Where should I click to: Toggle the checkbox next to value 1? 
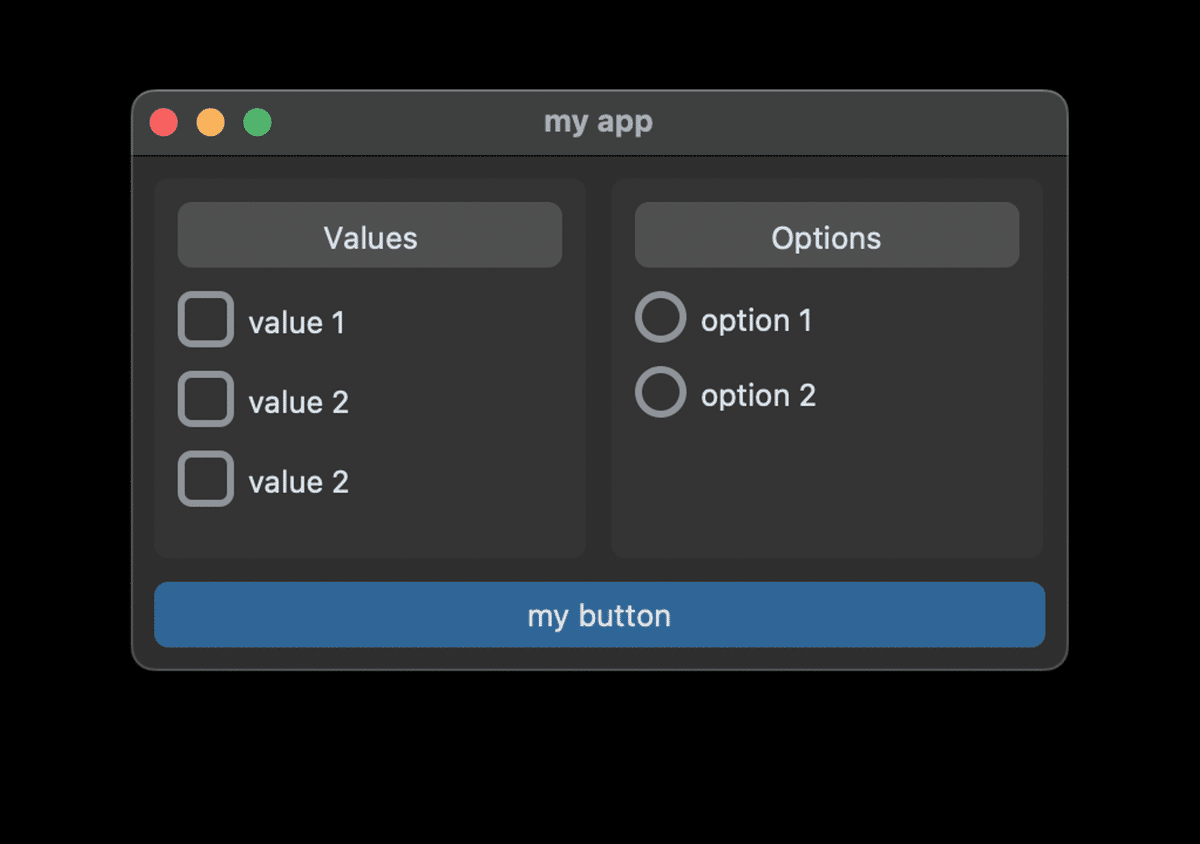point(205,318)
